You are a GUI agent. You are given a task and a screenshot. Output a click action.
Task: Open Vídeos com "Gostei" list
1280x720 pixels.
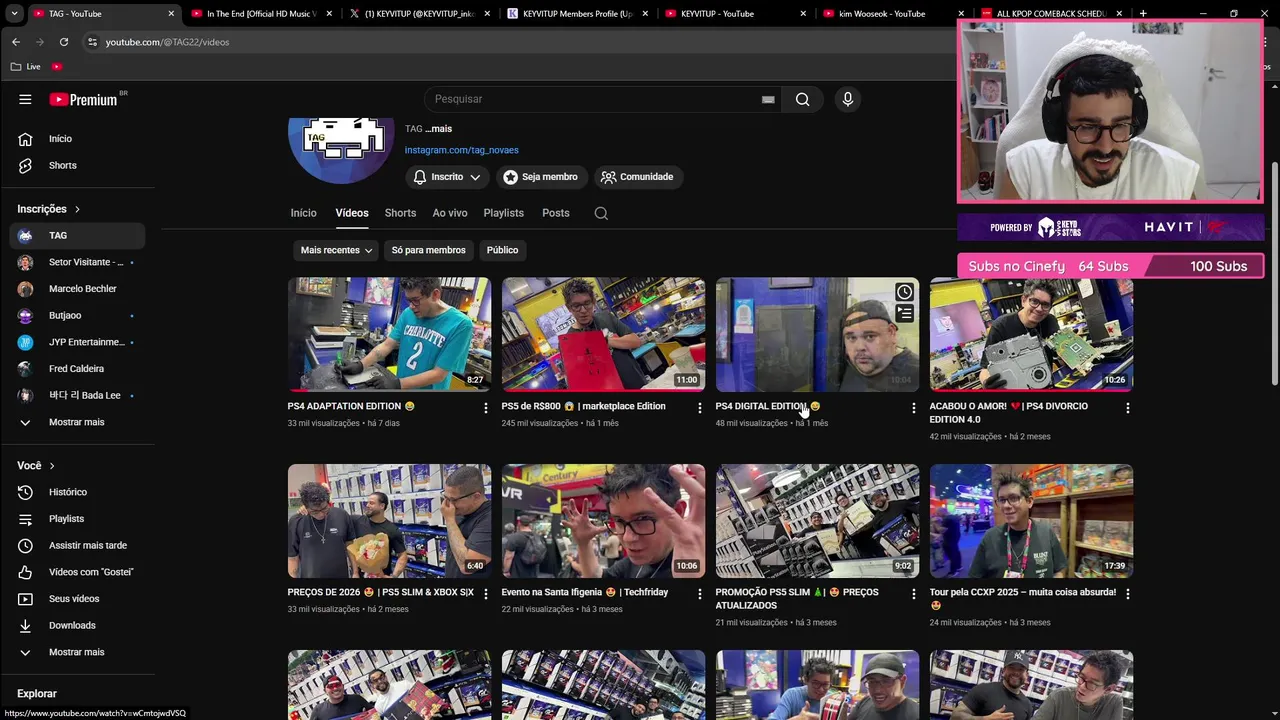point(77,572)
